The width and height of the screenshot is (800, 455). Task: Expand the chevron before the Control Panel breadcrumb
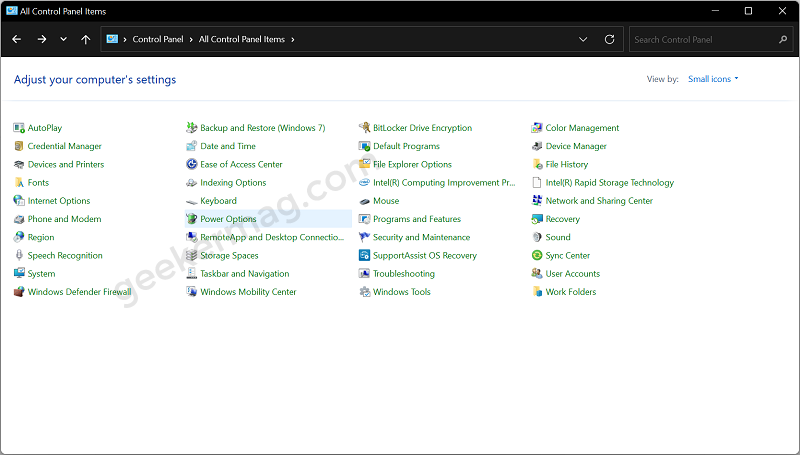point(125,39)
